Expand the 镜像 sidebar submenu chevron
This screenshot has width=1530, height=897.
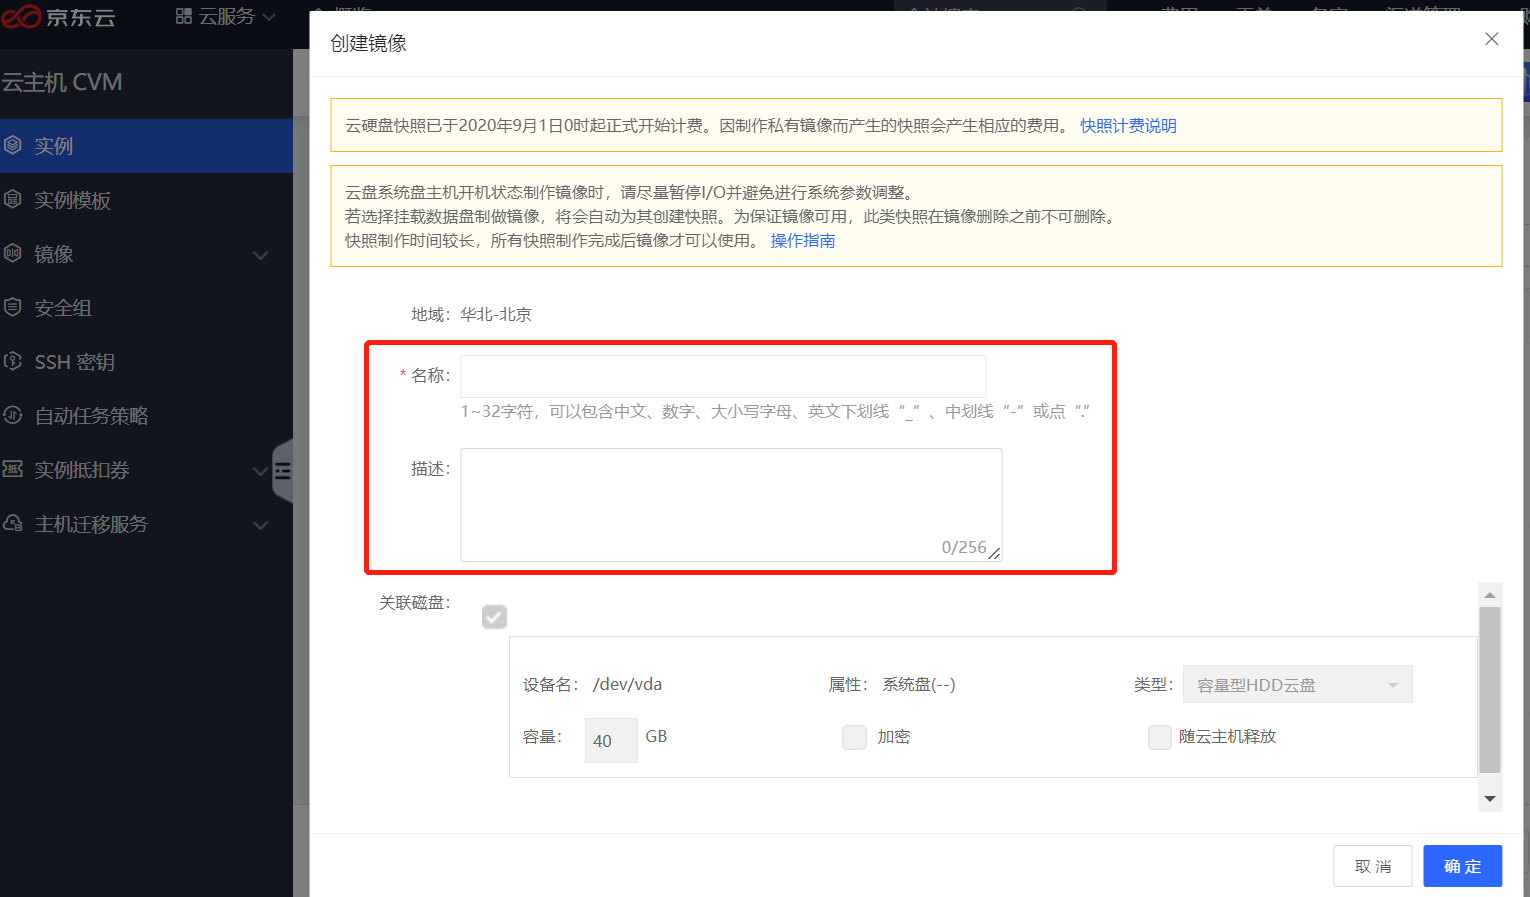tap(261, 255)
